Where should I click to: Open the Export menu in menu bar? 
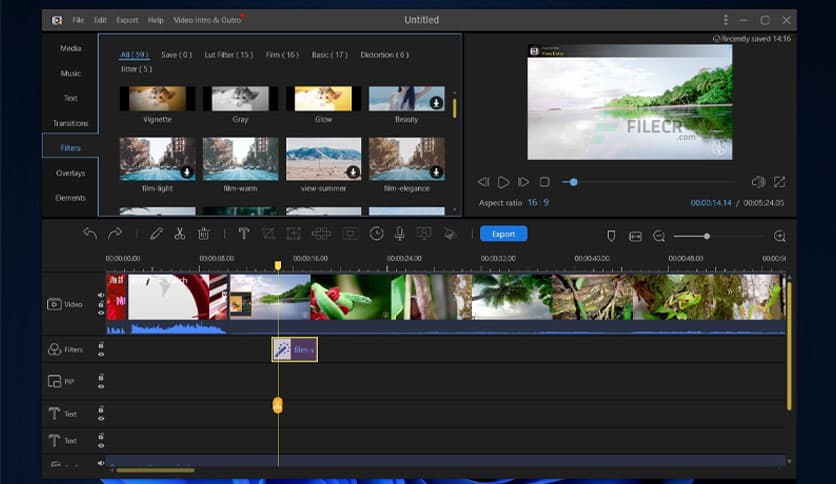[127, 20]
